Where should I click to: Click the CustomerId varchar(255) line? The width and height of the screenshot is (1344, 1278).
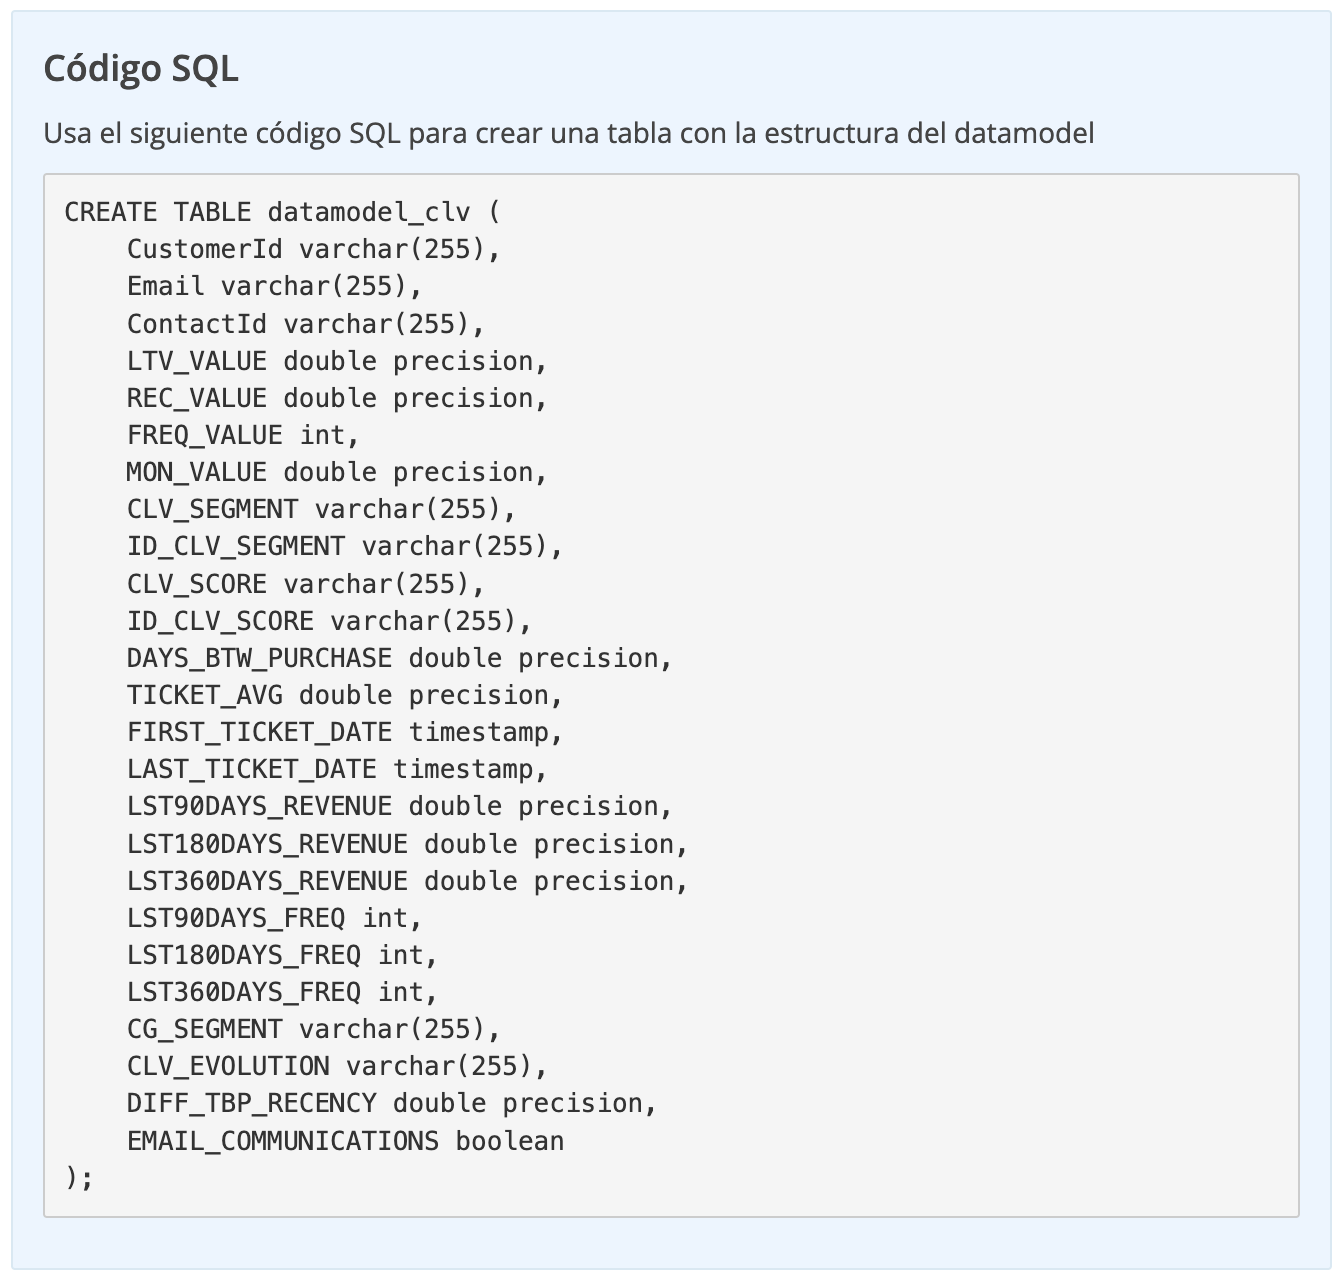pos(313,249)
